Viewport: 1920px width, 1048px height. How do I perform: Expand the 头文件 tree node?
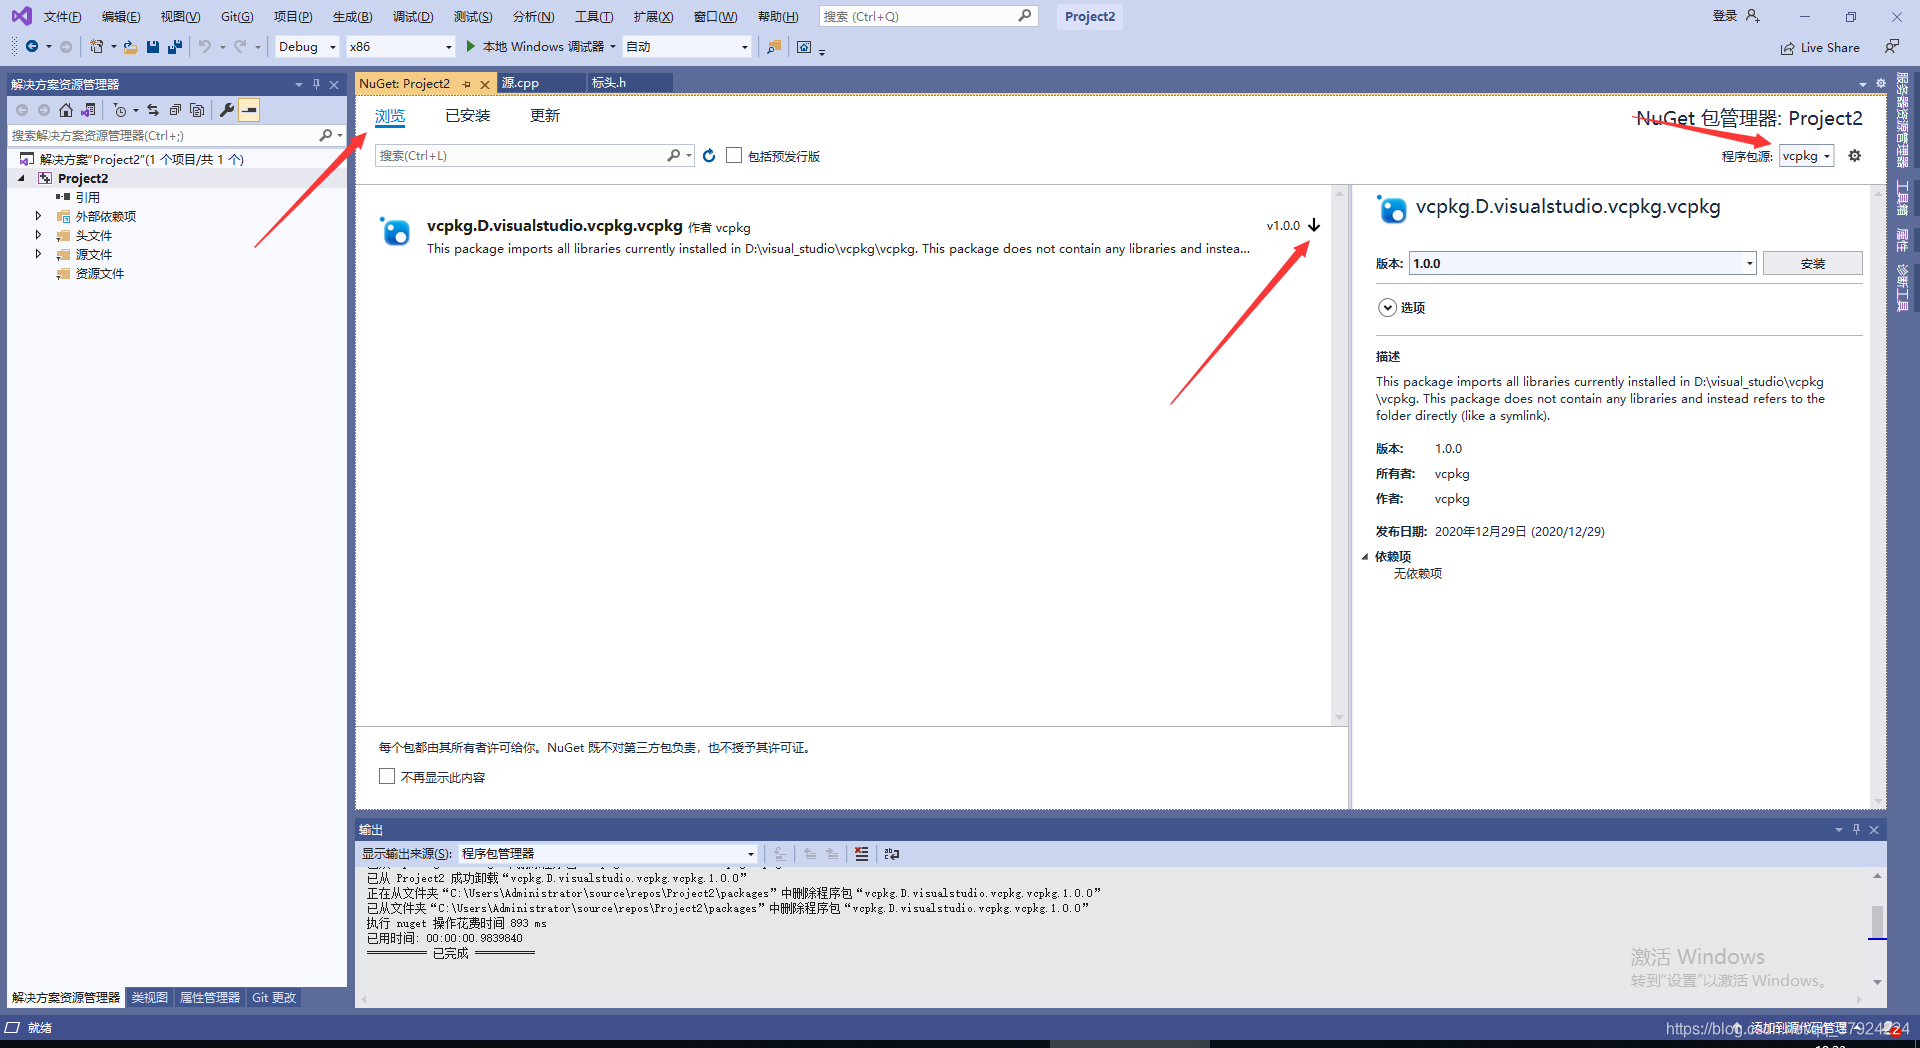38,235
